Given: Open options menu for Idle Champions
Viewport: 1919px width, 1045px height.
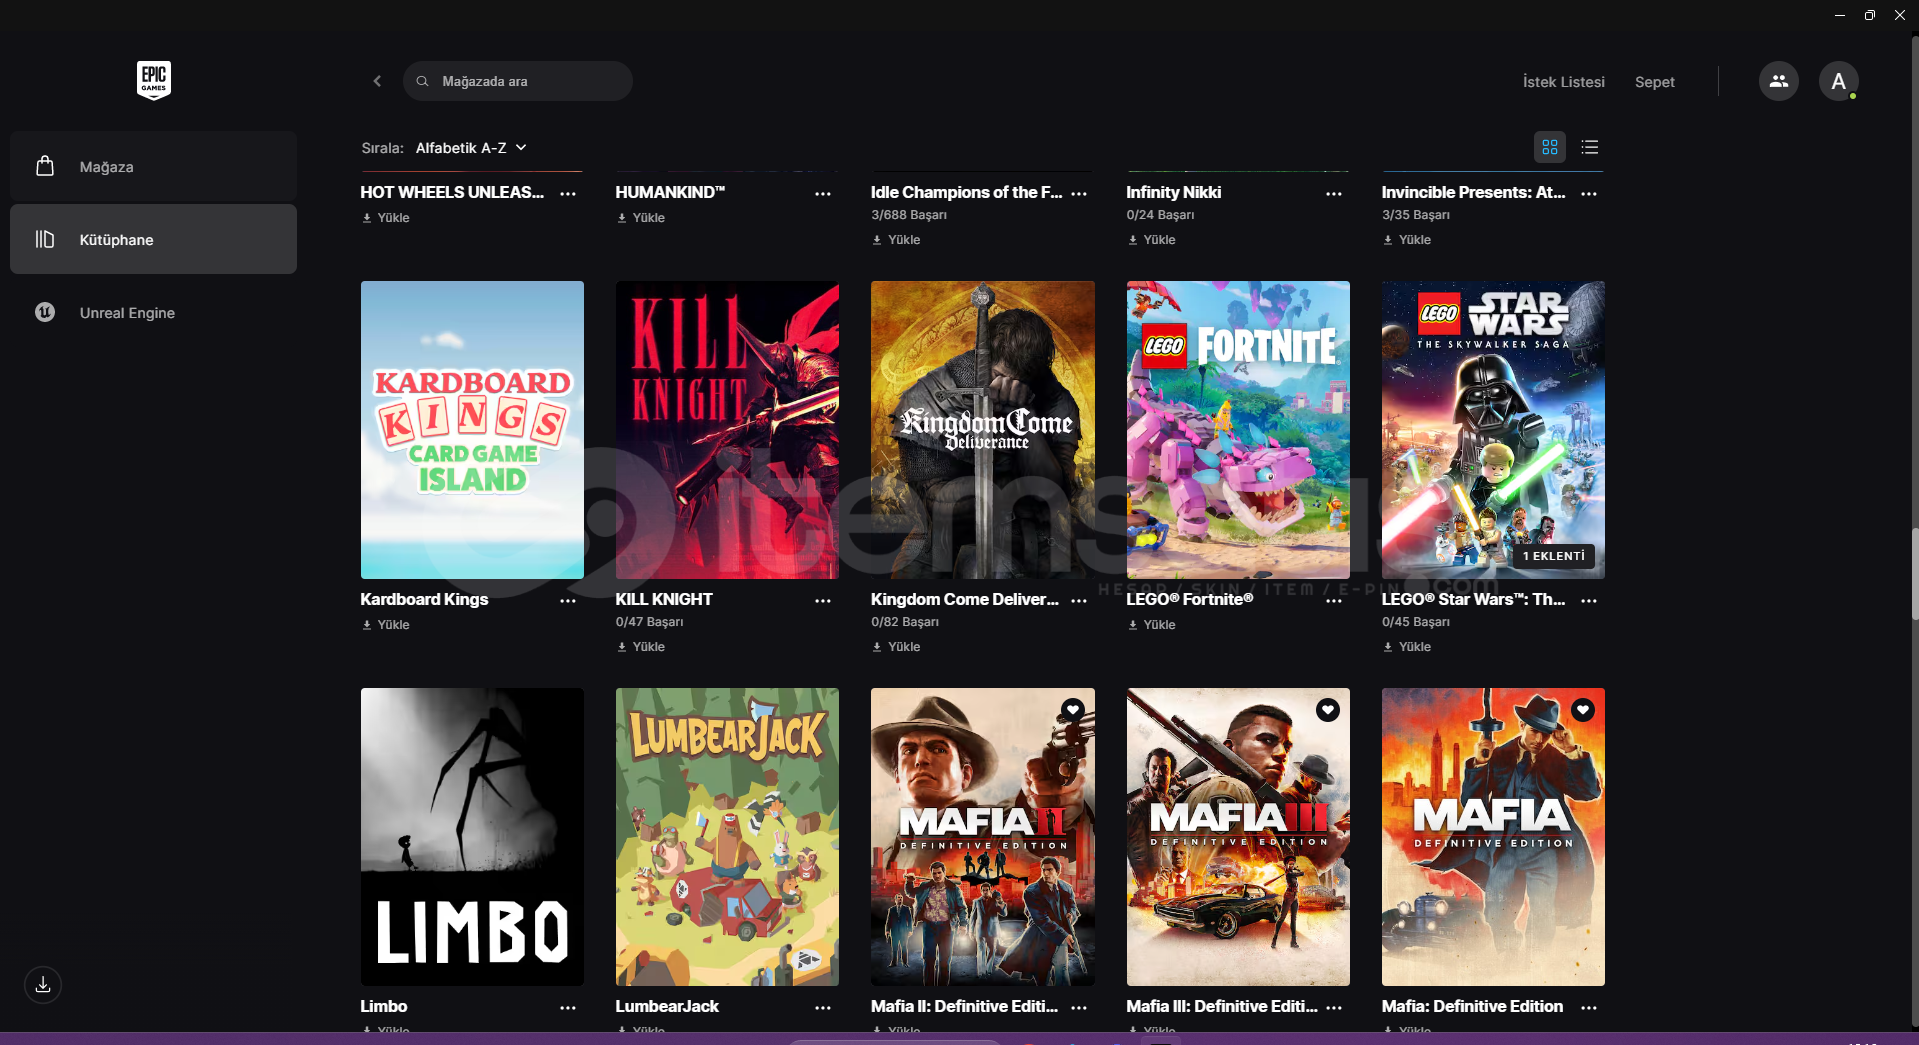Looking at the screenshot, I should pyautogui.click(x=1079, y=194).
